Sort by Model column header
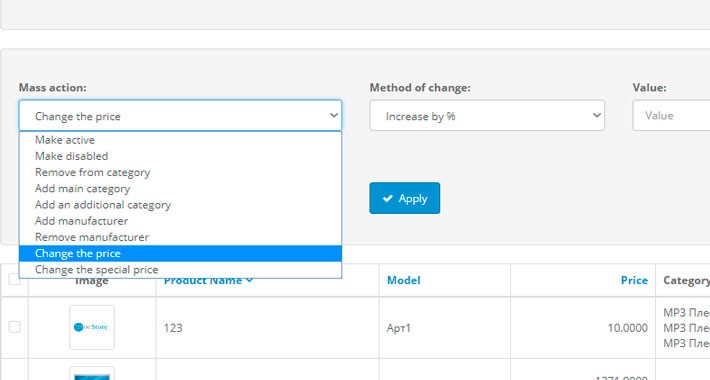This screenshot has height=380, width=710. coord(403,280)
